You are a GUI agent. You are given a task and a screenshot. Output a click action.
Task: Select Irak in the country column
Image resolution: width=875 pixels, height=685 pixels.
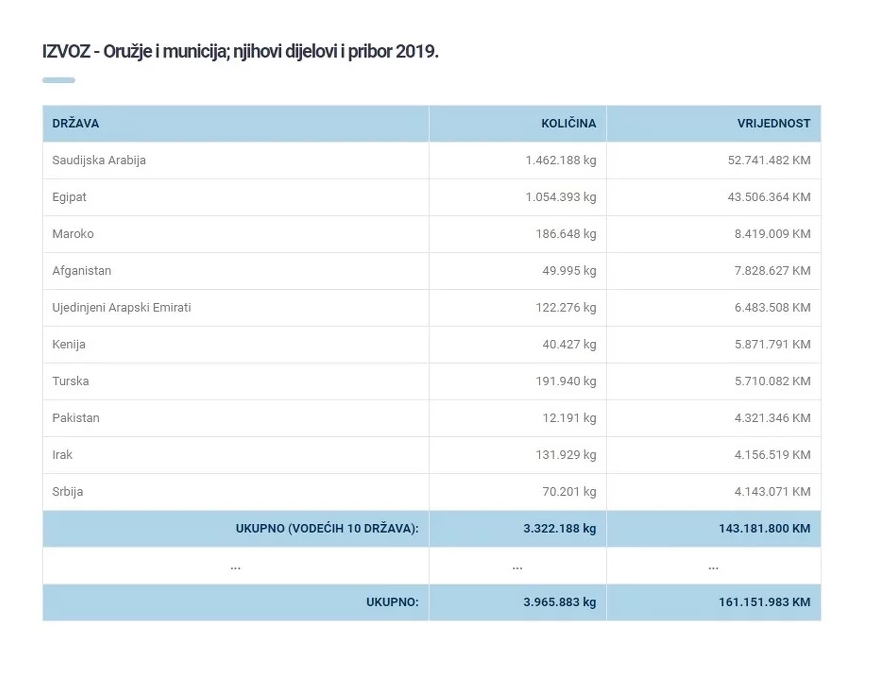[62, 455]
